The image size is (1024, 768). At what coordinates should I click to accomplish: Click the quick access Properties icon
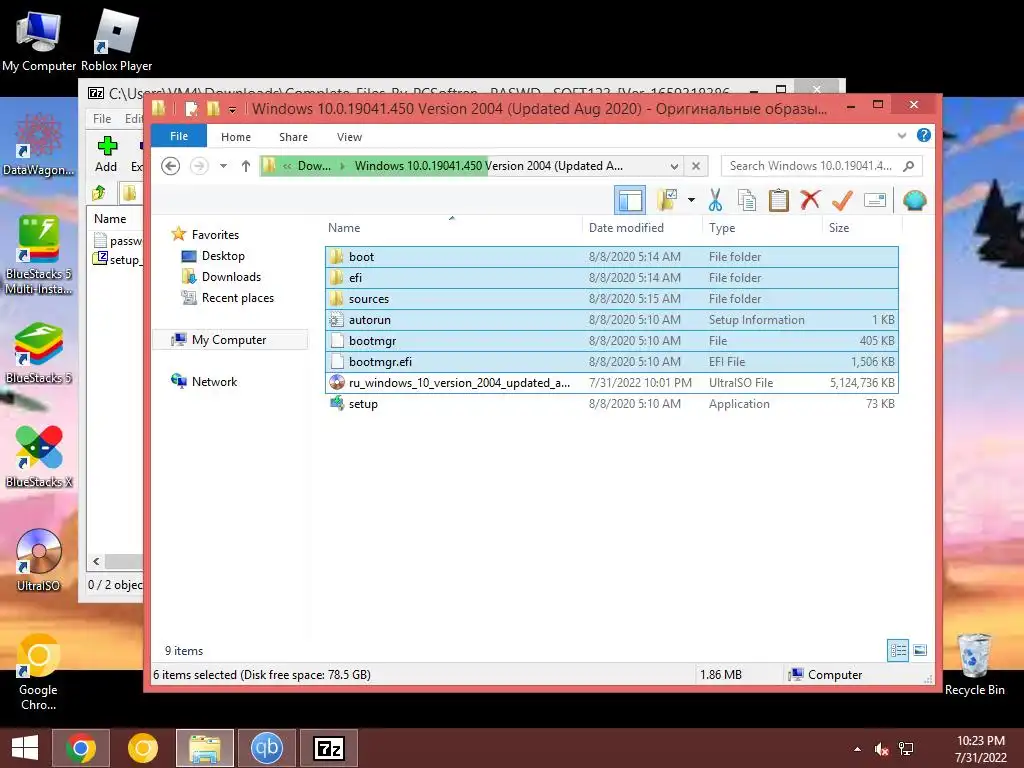click(191, 108)
